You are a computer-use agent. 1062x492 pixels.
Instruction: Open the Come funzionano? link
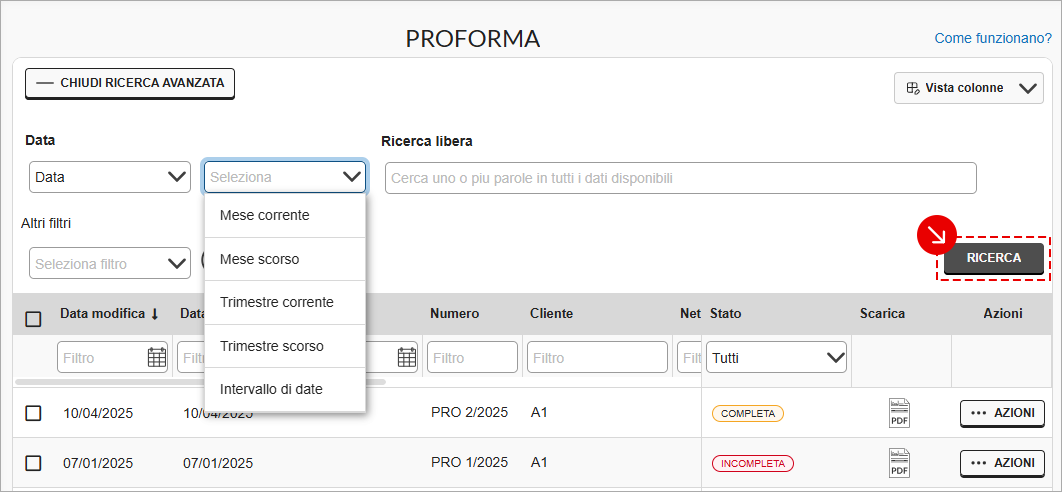(993, 39)
